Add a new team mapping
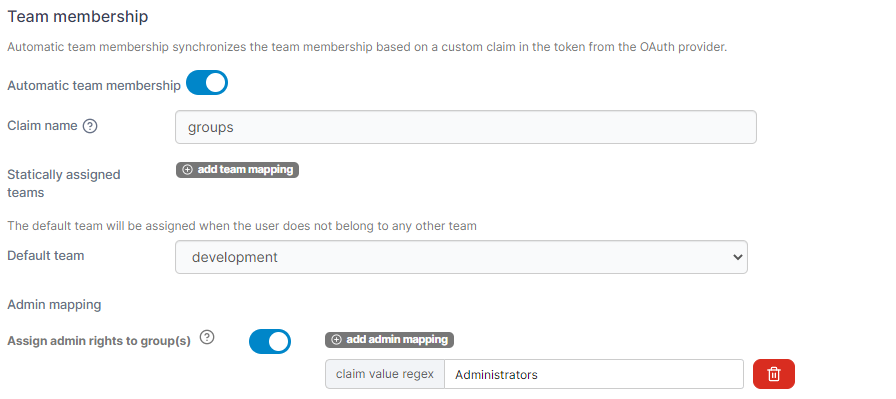Image resolution: width=896 pixels, height=399 pixels. tap(237, 170)
